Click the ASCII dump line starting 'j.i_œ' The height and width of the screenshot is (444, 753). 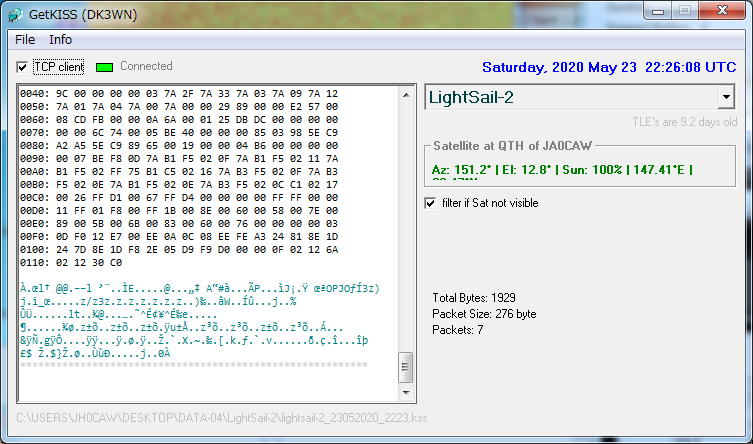pos(158,302)
